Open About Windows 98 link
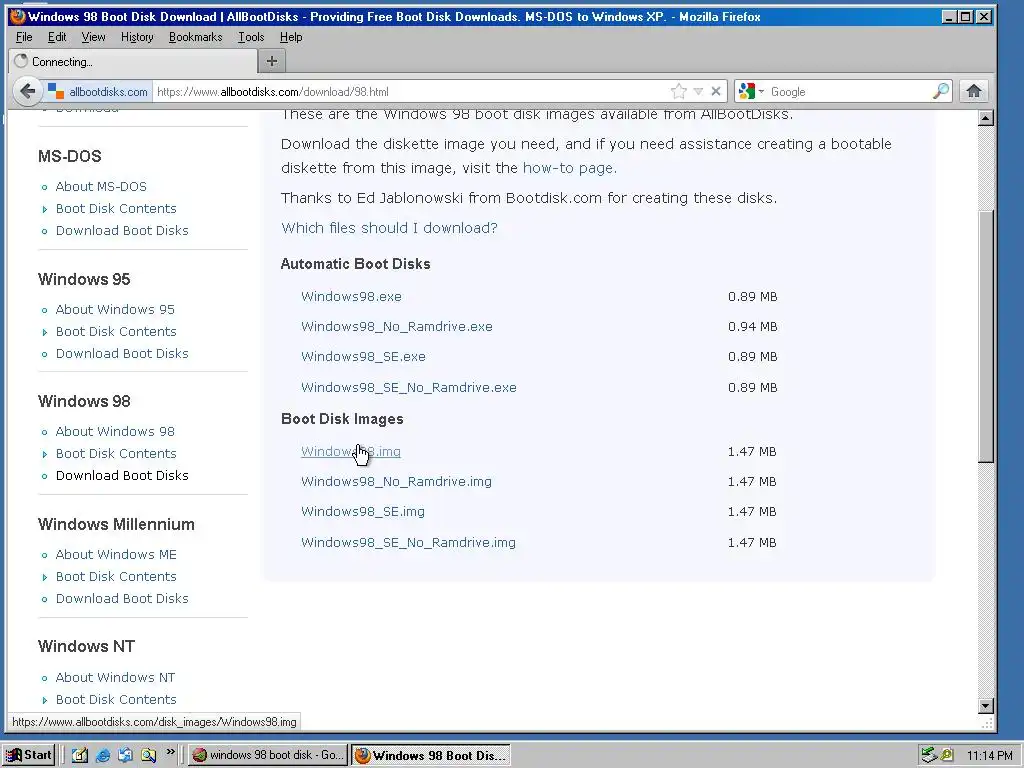This screenshot has height=768, width=1024. (x=115, y=432)
